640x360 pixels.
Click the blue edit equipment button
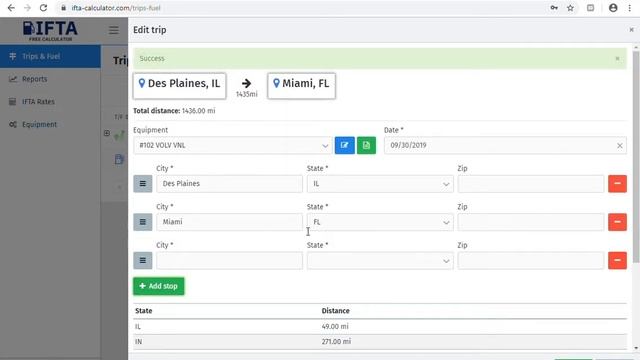pyautogui.click(x=345, y=145)
